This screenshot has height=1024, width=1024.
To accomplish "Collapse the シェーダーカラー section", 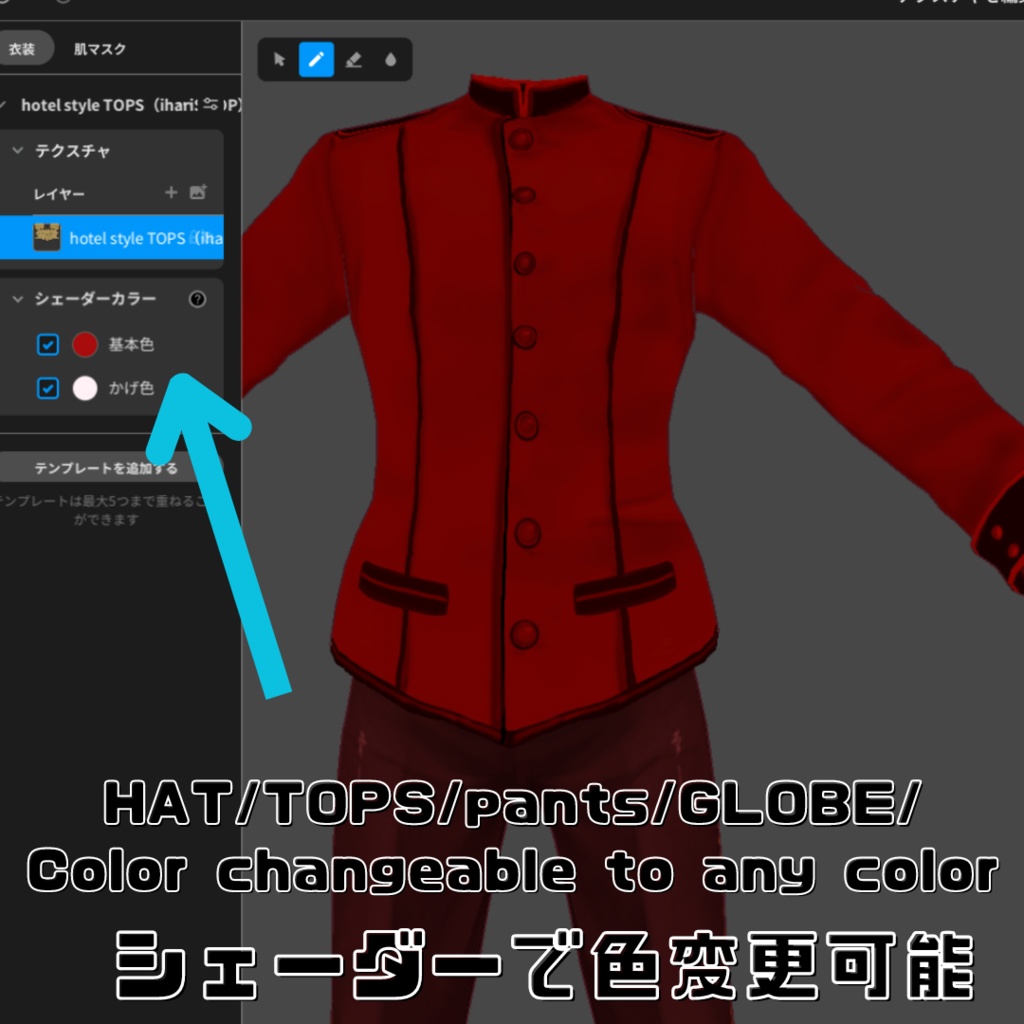I will tap(18, 298).
